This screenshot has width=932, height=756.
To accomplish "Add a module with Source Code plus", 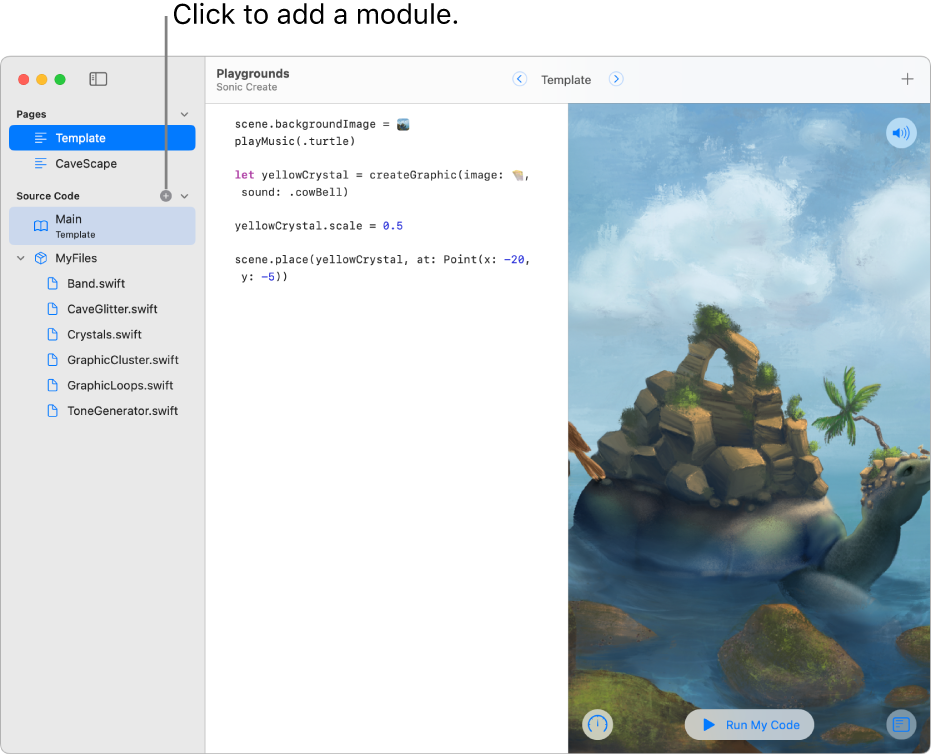I will [166, 196].
